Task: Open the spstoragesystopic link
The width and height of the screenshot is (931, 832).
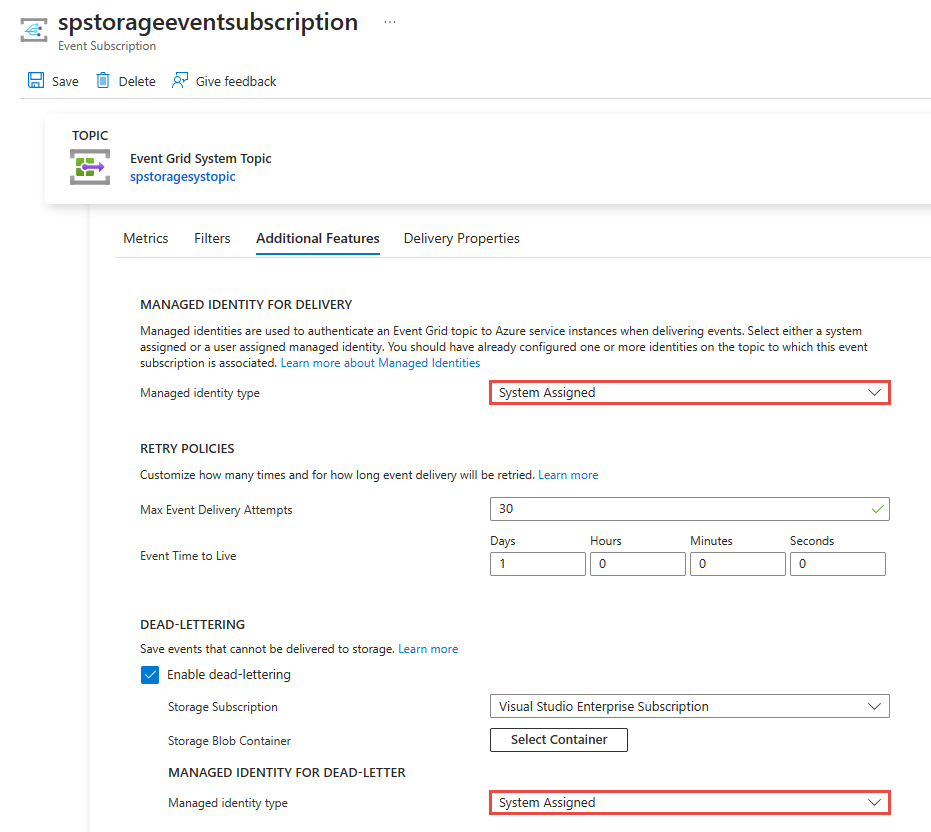Action: 182,176
